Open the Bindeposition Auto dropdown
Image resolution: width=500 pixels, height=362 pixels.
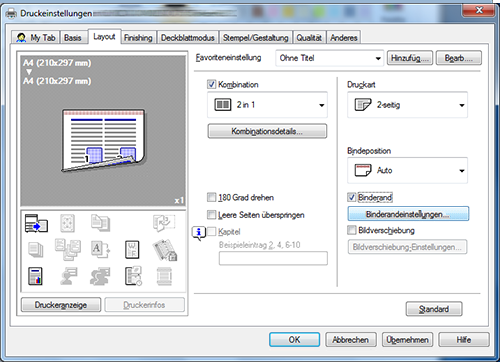(407, 170)
